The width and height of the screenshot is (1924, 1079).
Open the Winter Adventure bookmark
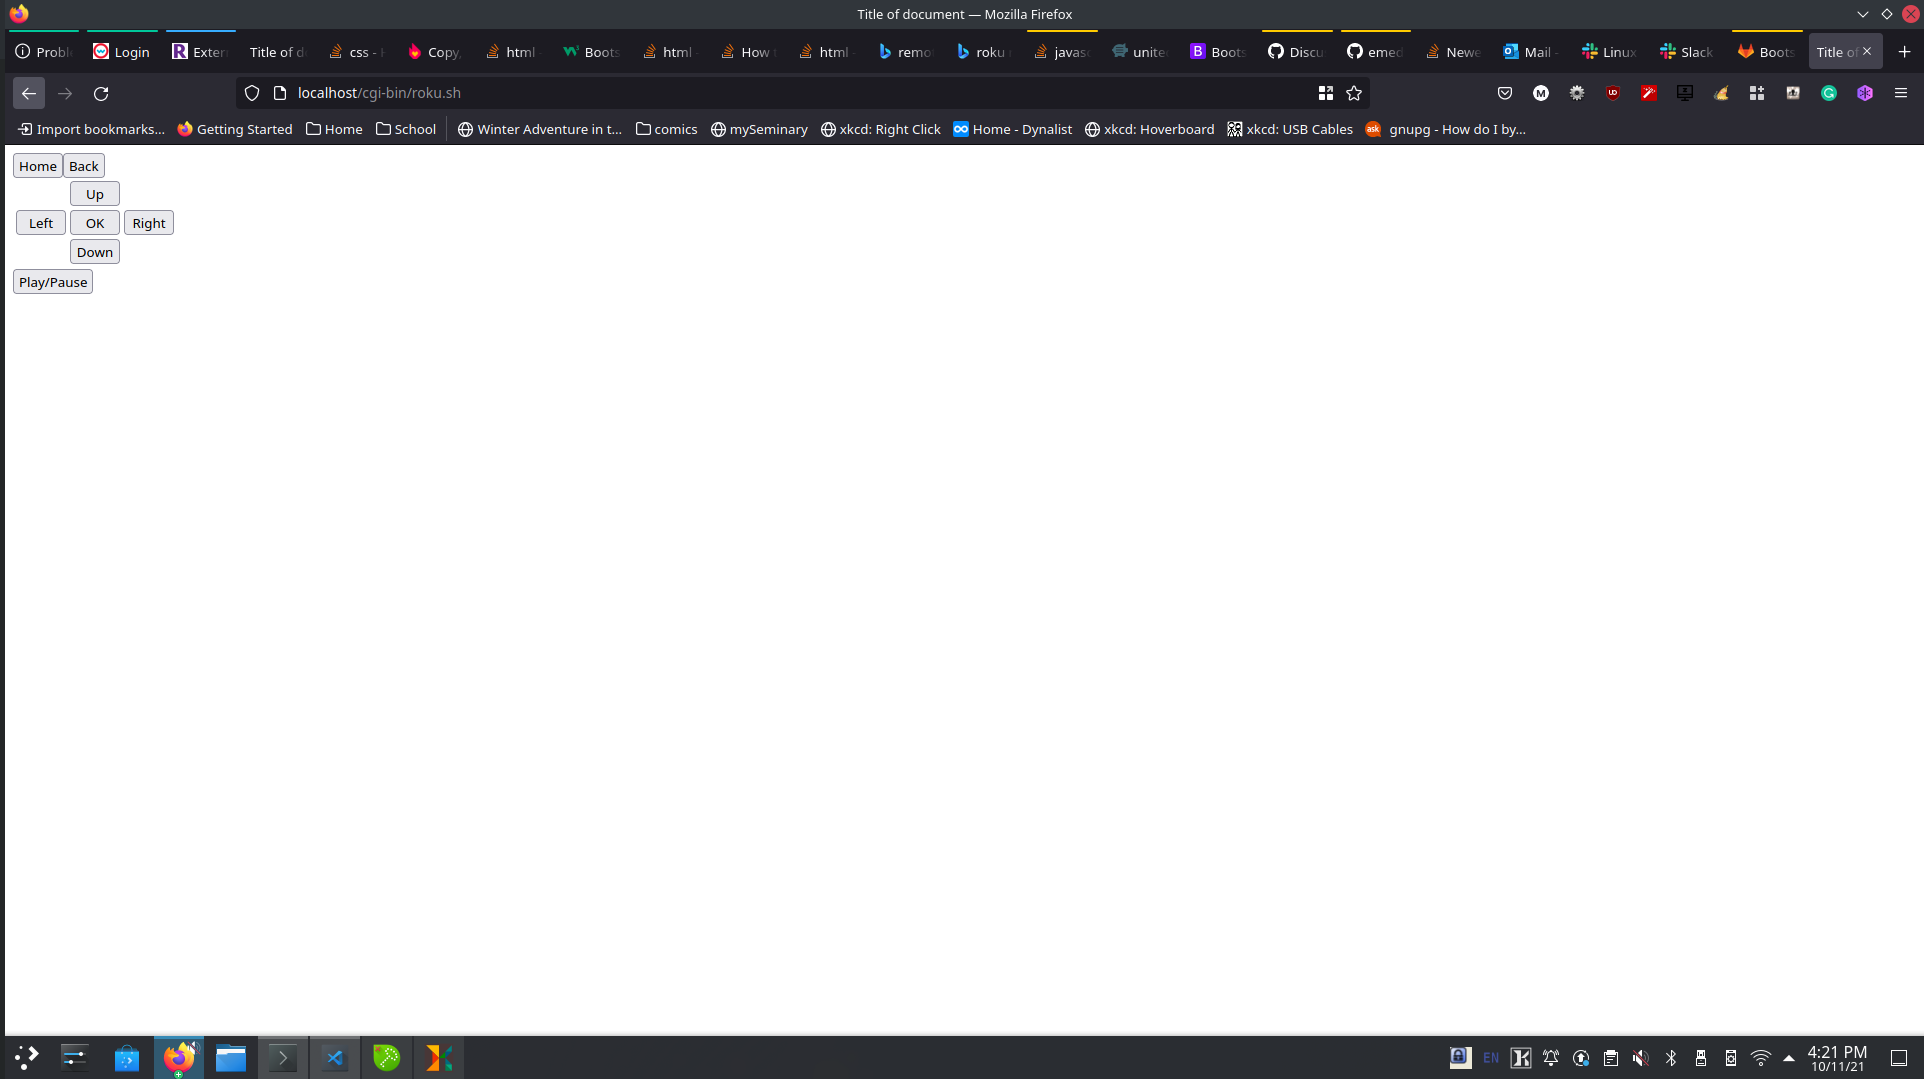coord(540,129)
